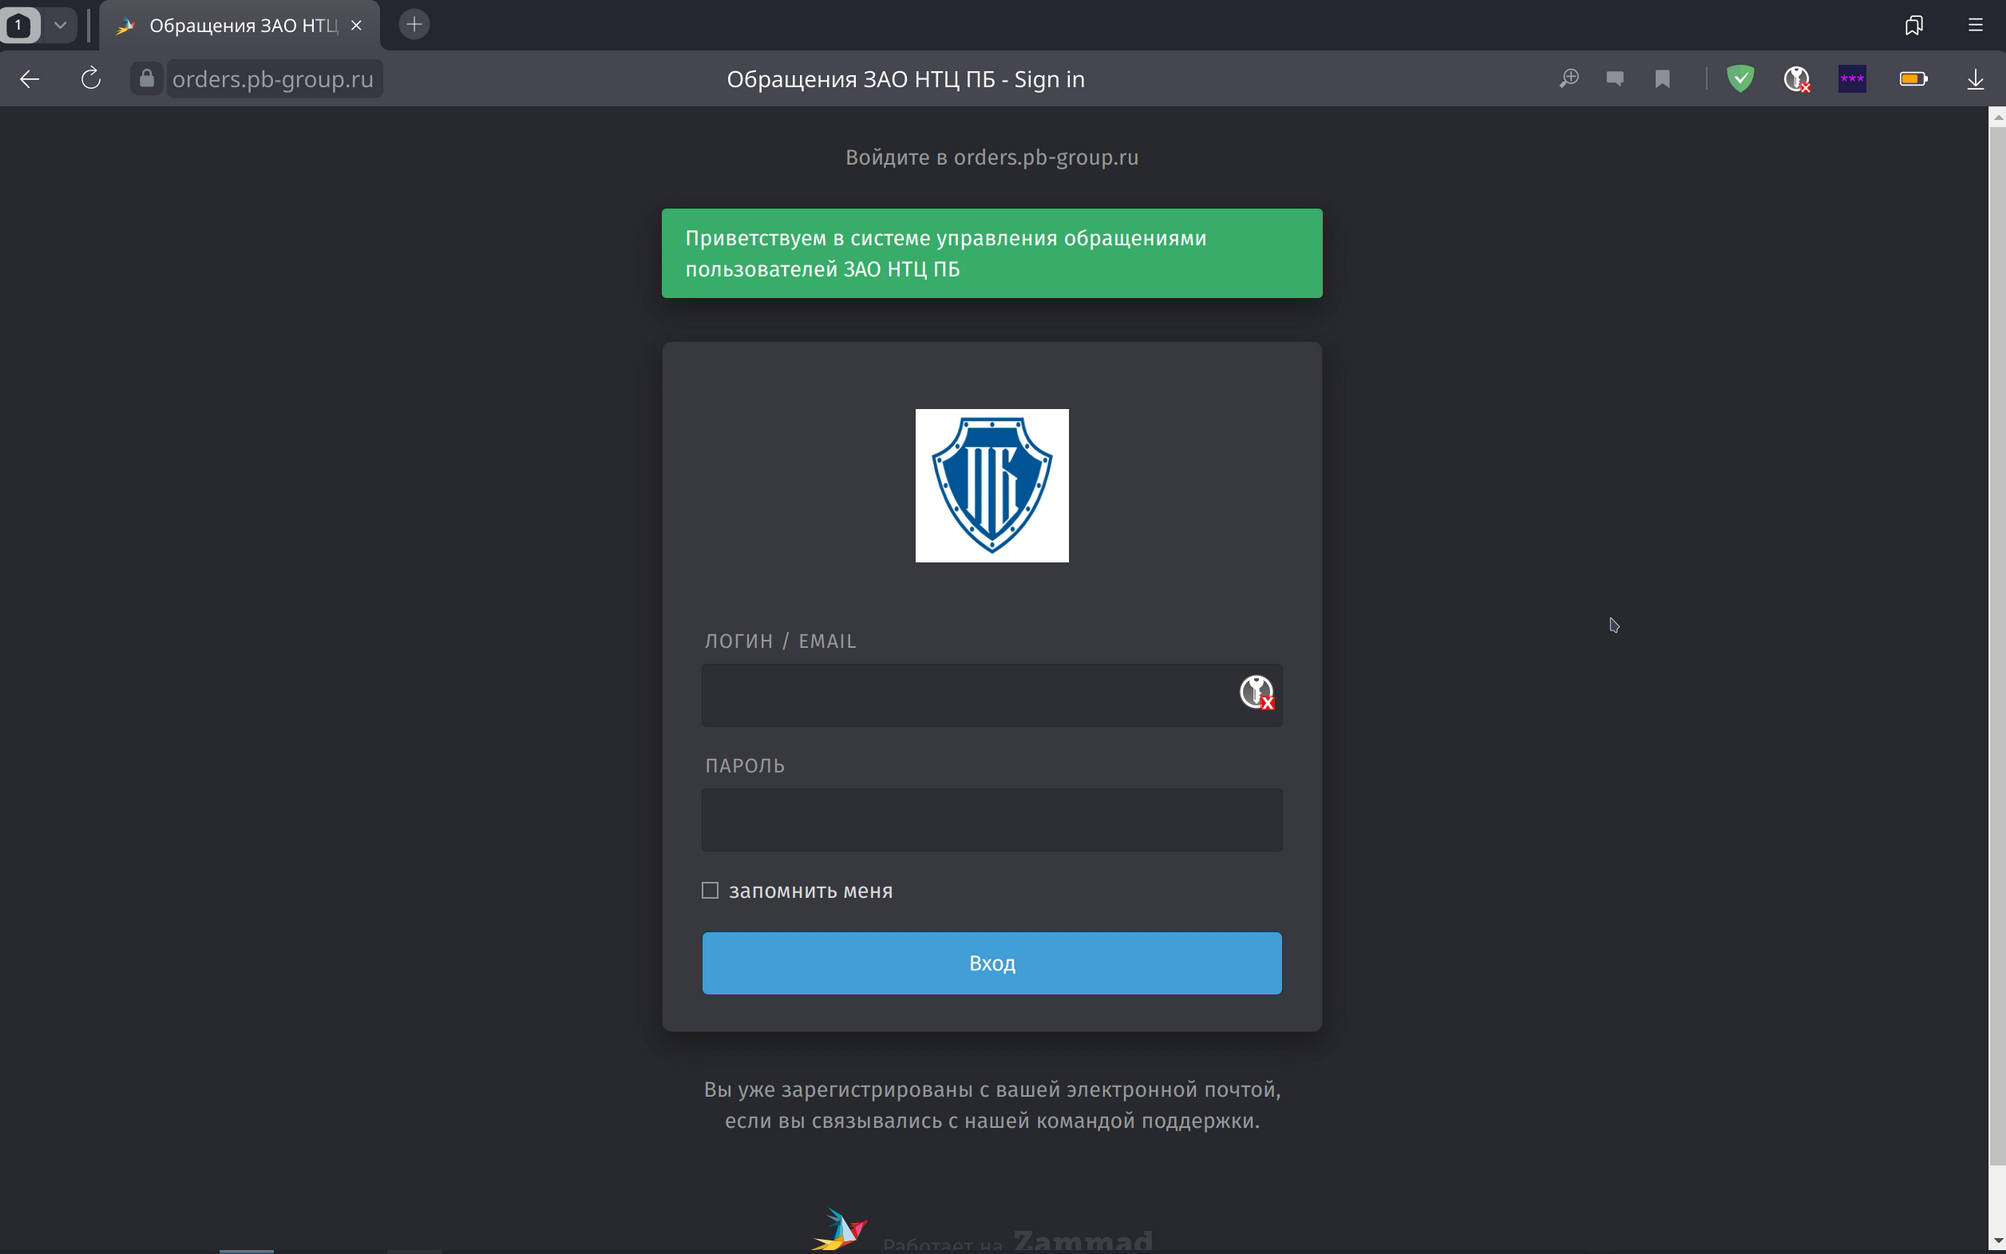Image resolution: width=2006 pixels, height=1254 pixels.
Task: Tick the запомнить меня checkbox
Action: [x=710, y=890]
